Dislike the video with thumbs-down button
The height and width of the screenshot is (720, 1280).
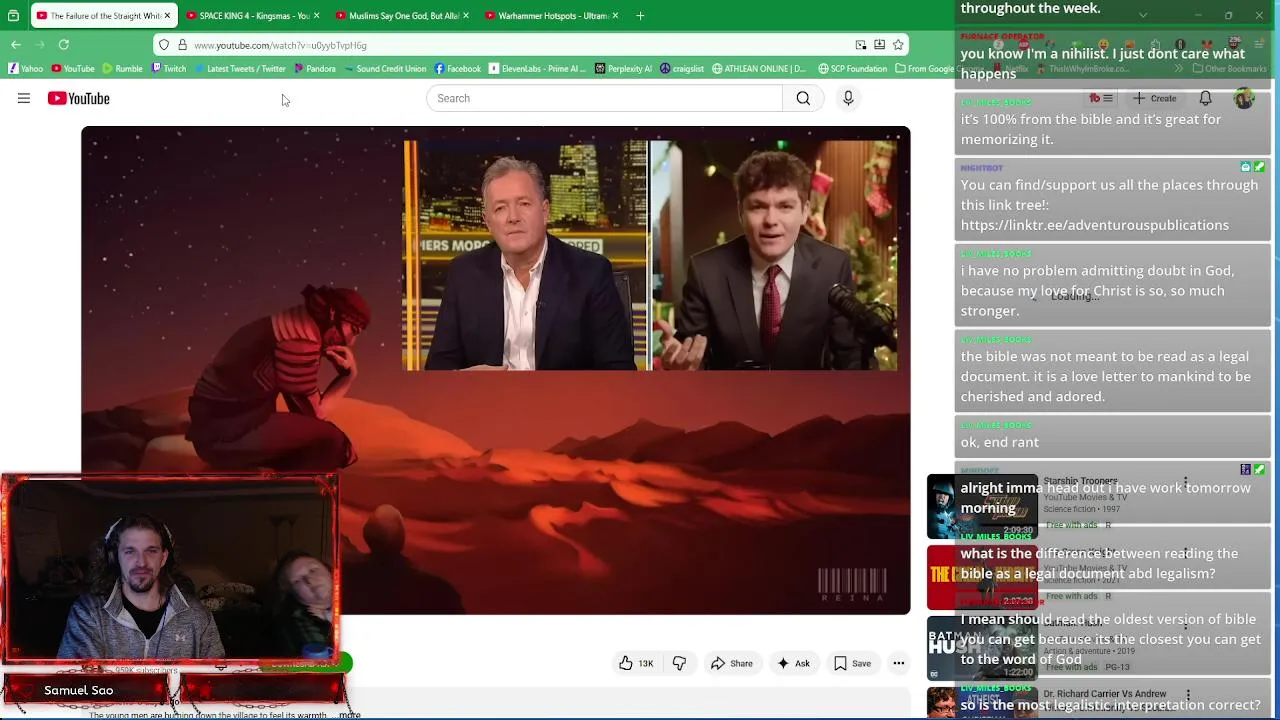pyautogui.click(x=679, y=663)
